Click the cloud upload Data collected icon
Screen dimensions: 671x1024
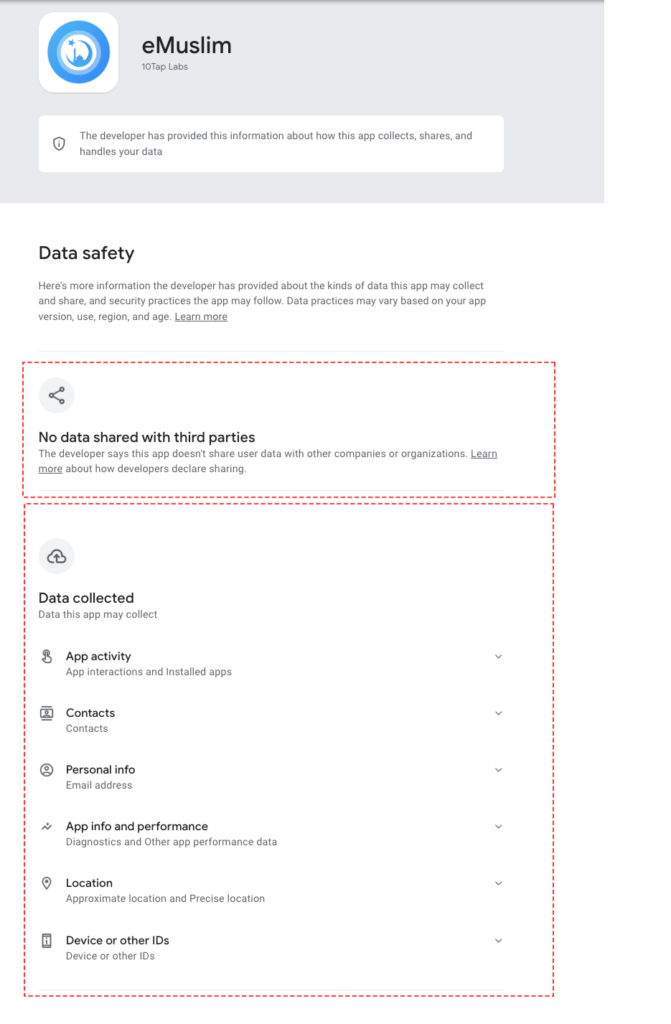[x=56, y=556]
